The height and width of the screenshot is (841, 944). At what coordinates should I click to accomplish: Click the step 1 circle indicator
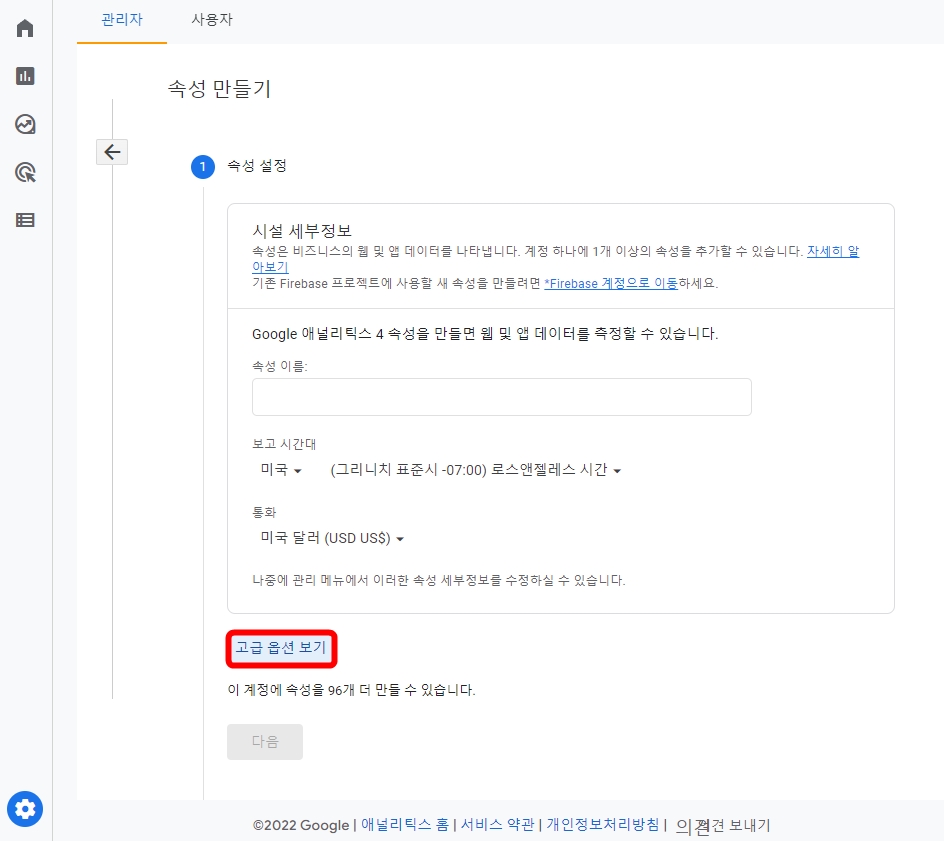[203, 167]
